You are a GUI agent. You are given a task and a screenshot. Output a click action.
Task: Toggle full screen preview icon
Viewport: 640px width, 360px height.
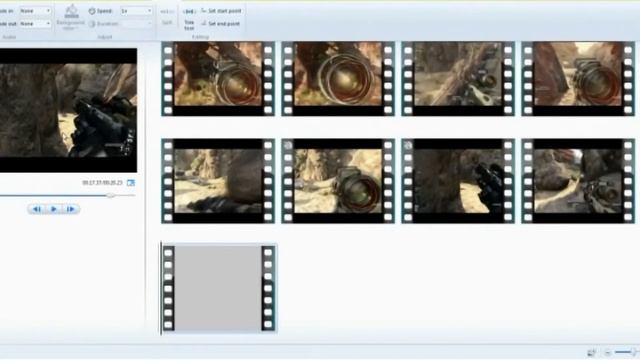(131, 182)
